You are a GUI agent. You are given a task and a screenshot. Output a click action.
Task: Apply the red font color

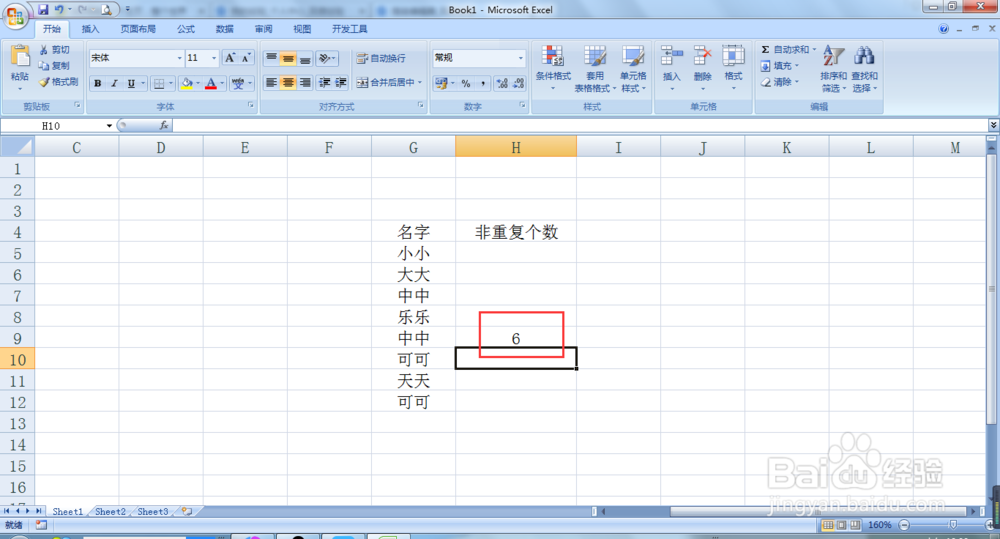click(211, 83)
